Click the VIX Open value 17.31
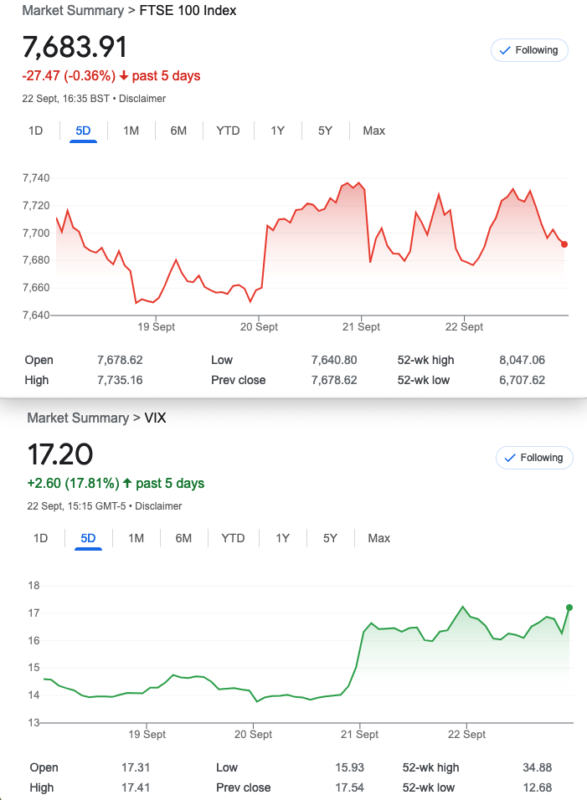The image size is (587, 800). 136,767
